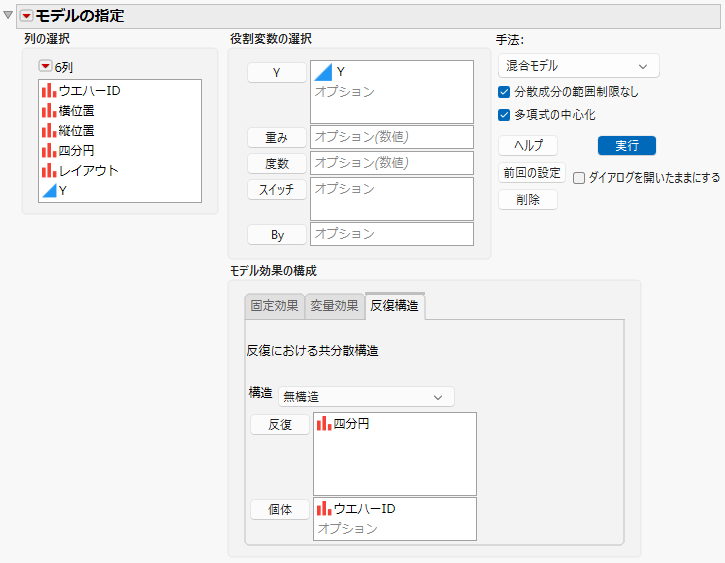Image resolution: width=725 pixels, height=563 pixels.
Task: Uncheck 分散成分の範囲制限なし checkbox
Action: 504,92
